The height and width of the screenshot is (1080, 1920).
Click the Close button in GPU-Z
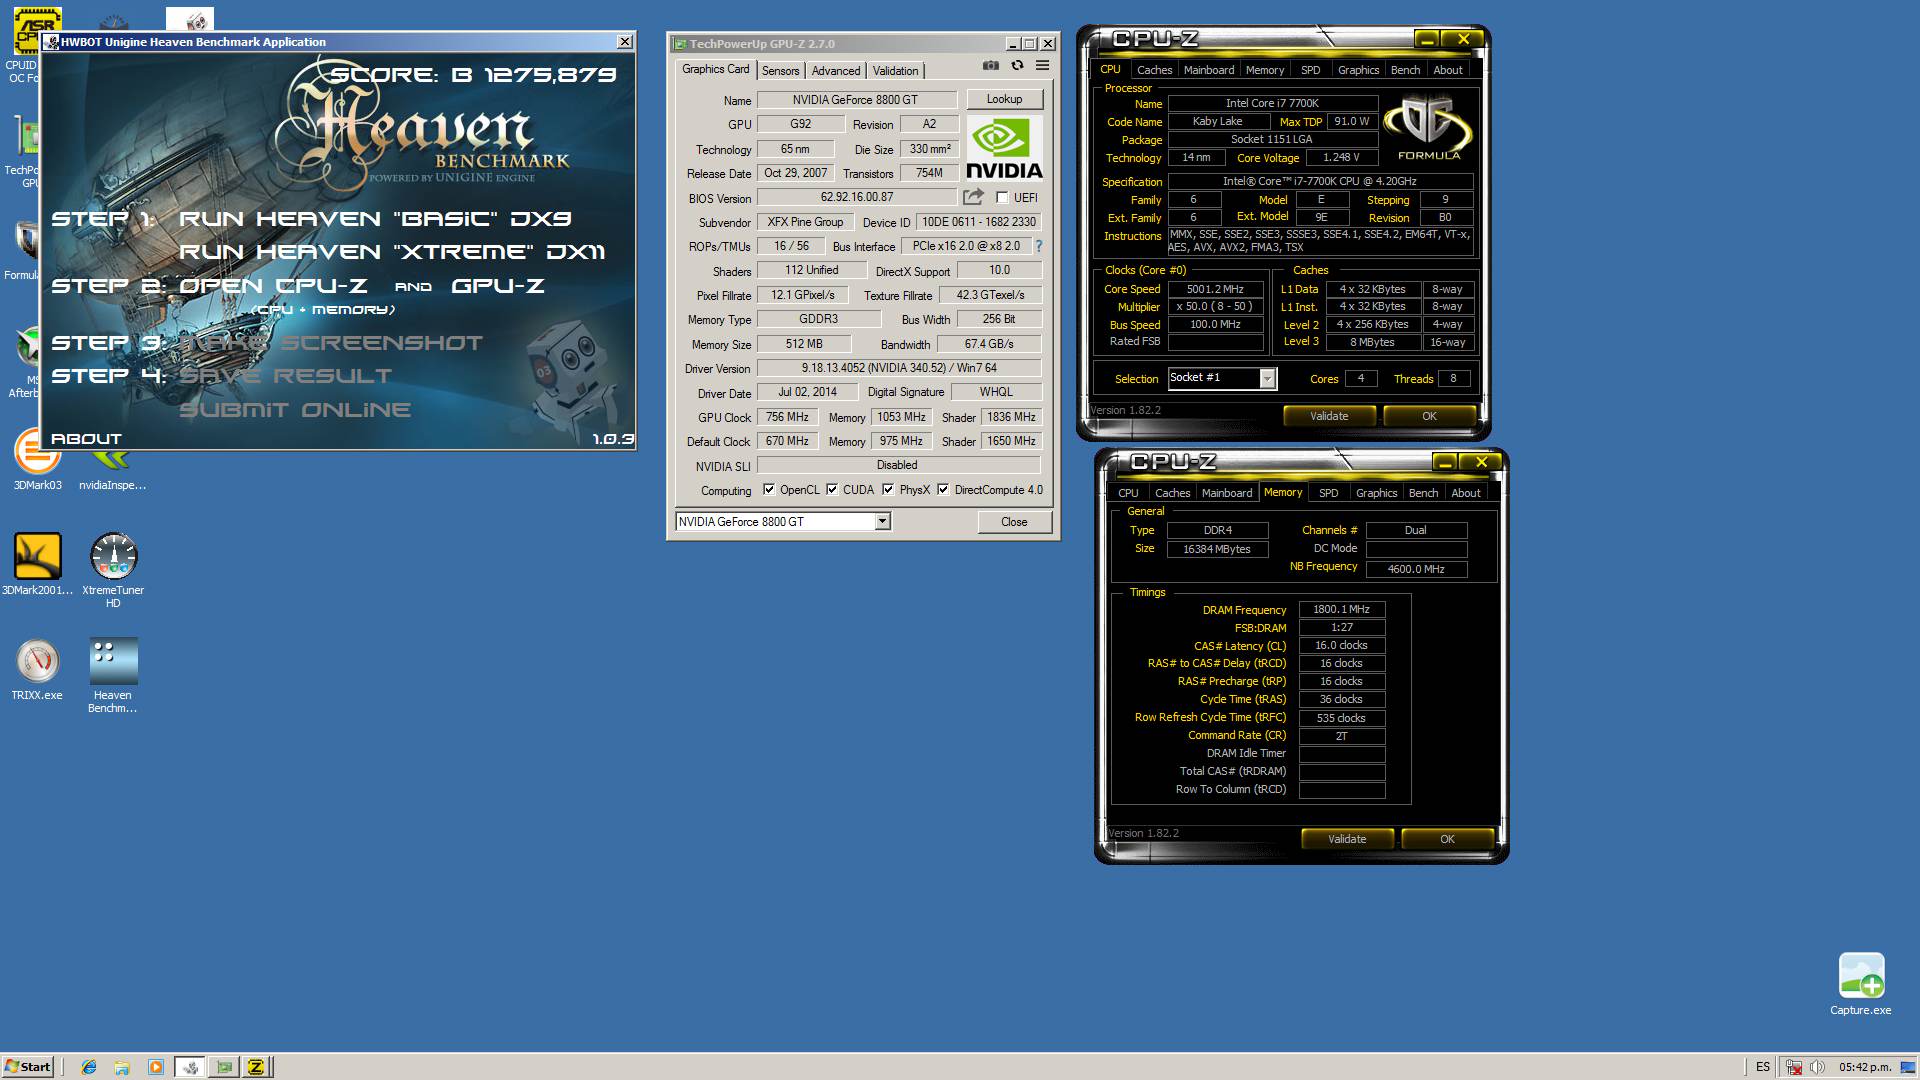(x=1014, y=522)
